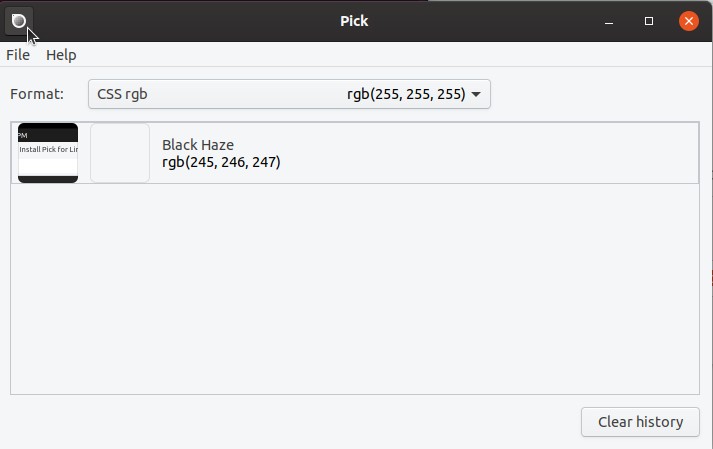Maximize the Pick window

(649, 21)
